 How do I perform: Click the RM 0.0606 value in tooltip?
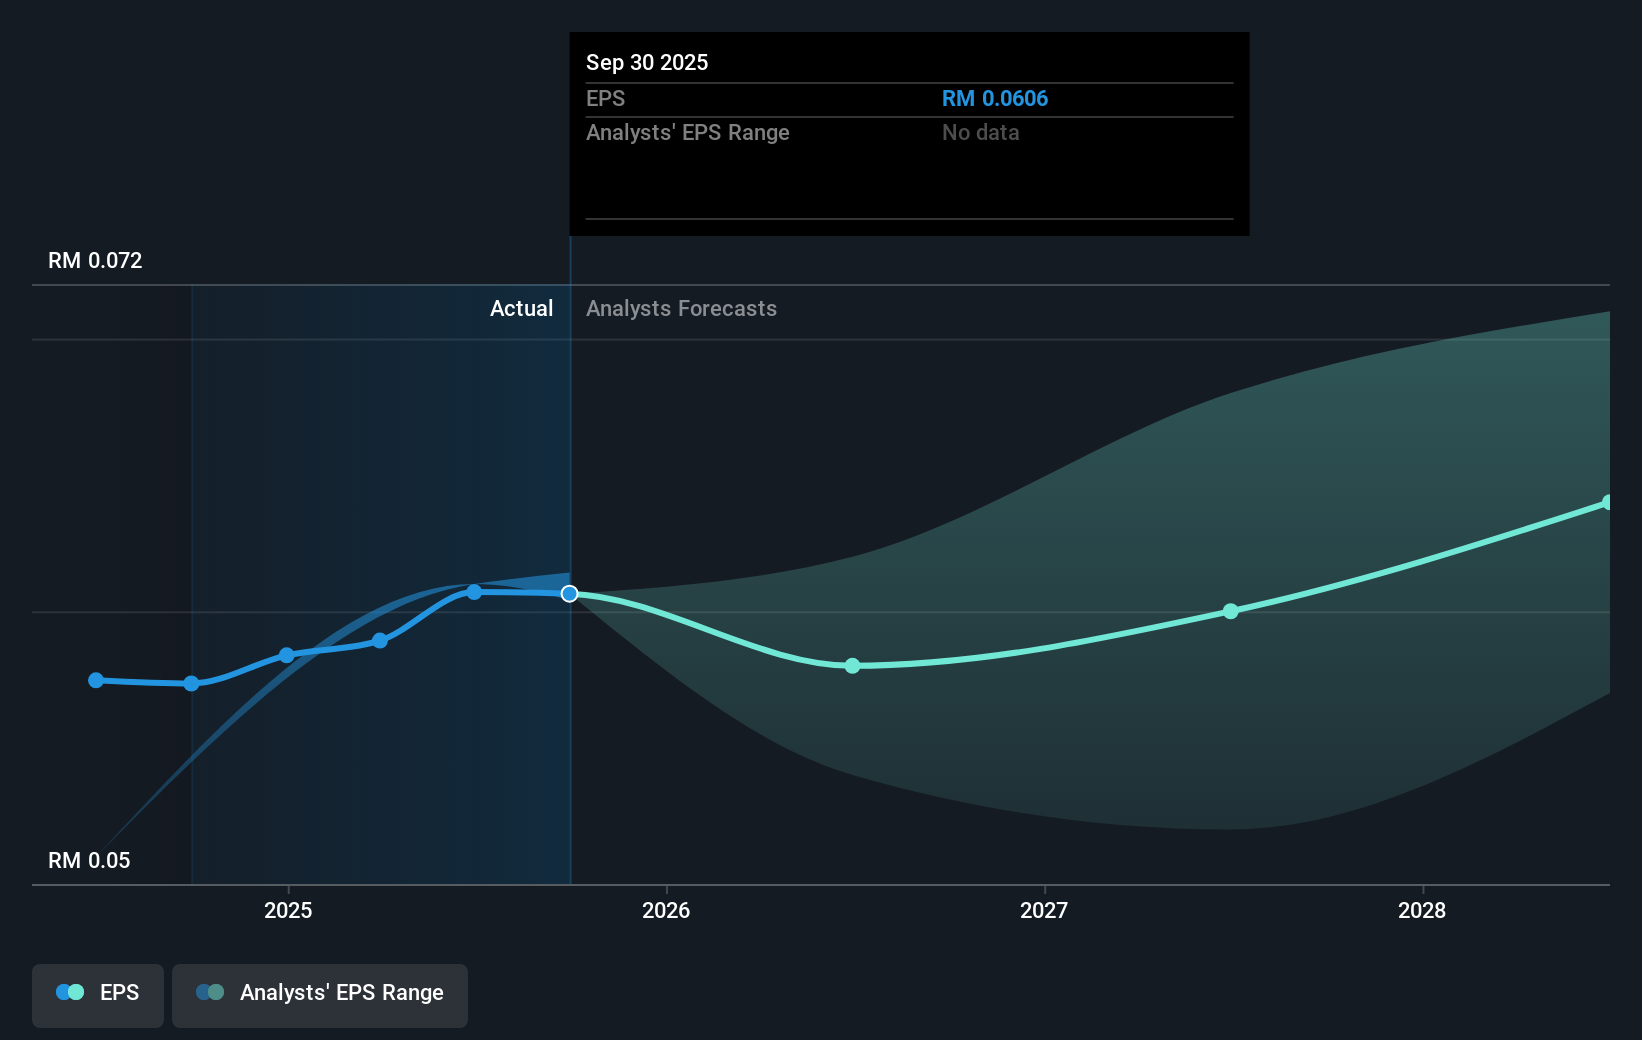(x=995, y=99)
